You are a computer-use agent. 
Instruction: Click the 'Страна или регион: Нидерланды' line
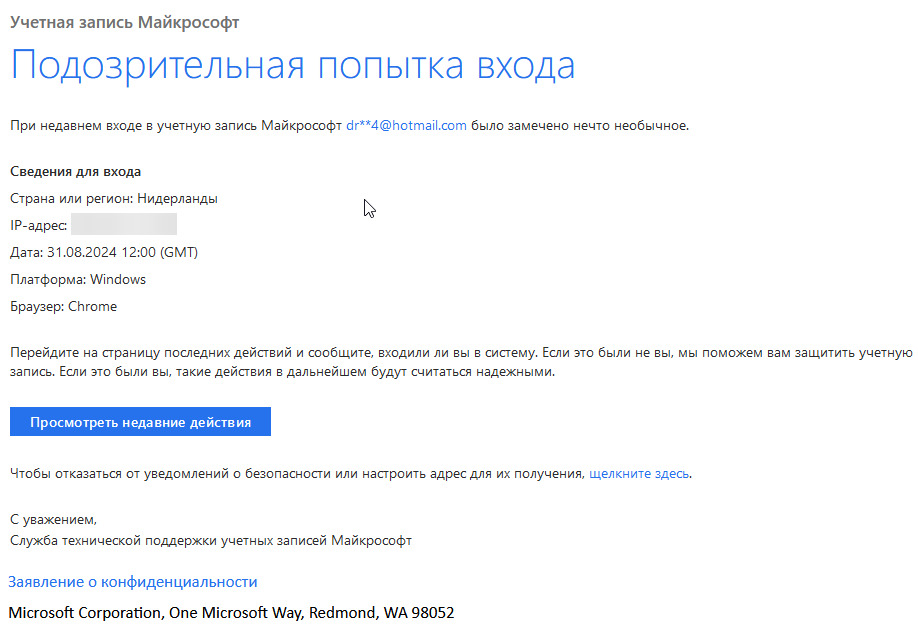tap(114, 198)
